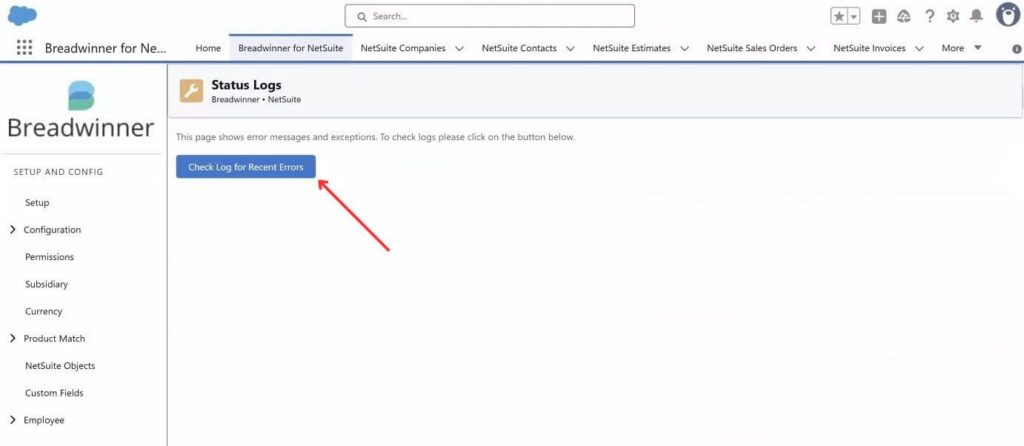Viewport: 1024px width, 446px height.
Task: Open Setup in the sidebar
Action: click(37, 202)
